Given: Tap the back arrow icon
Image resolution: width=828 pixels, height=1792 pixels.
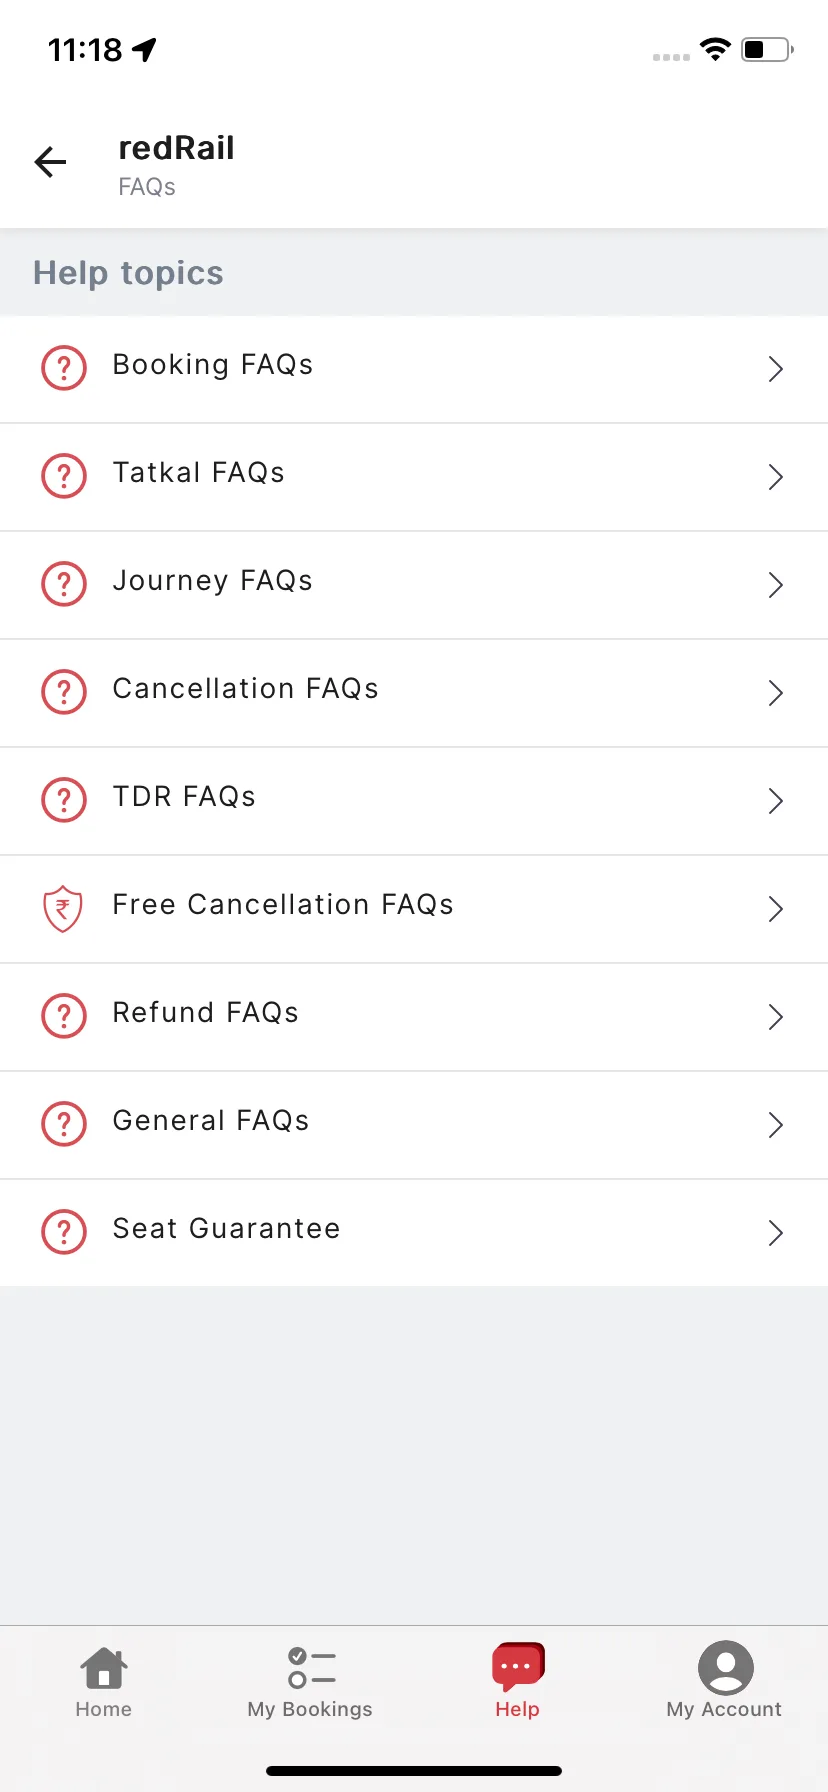Looking at the screenshot, I should point(50,162).
